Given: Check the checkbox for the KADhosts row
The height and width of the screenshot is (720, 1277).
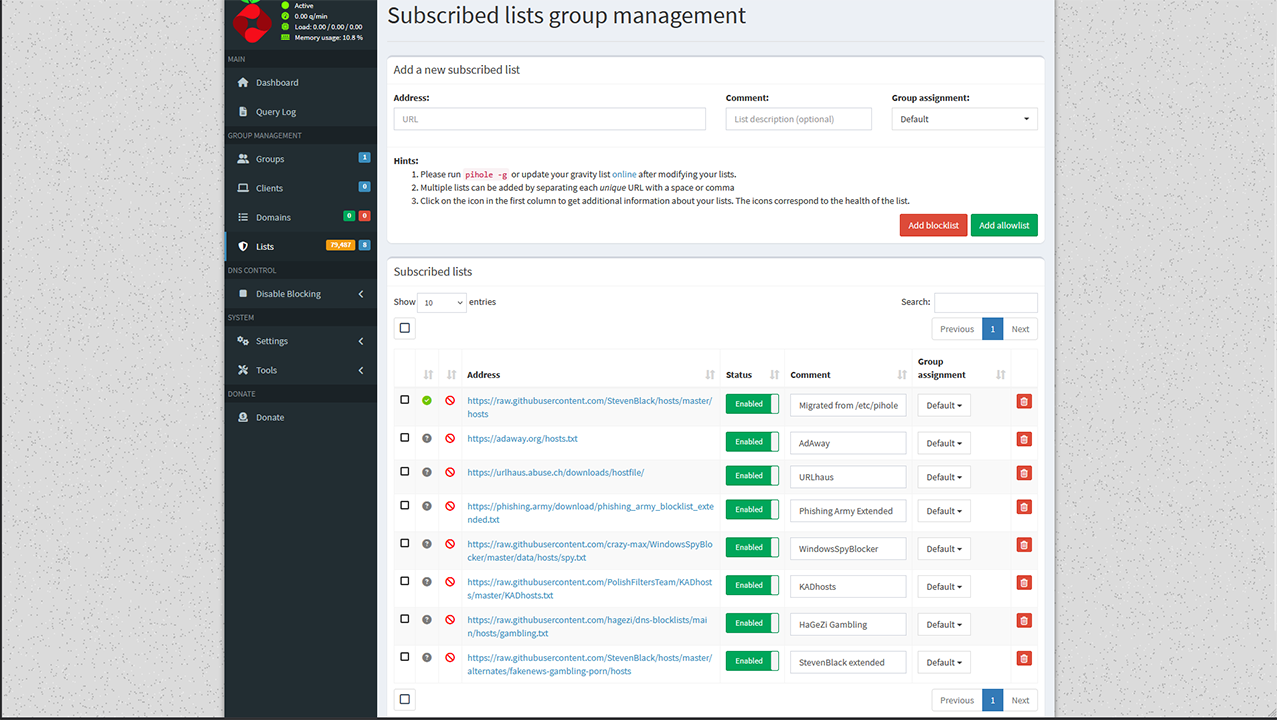Looking at the screenshot, I should tap(405, 581).
